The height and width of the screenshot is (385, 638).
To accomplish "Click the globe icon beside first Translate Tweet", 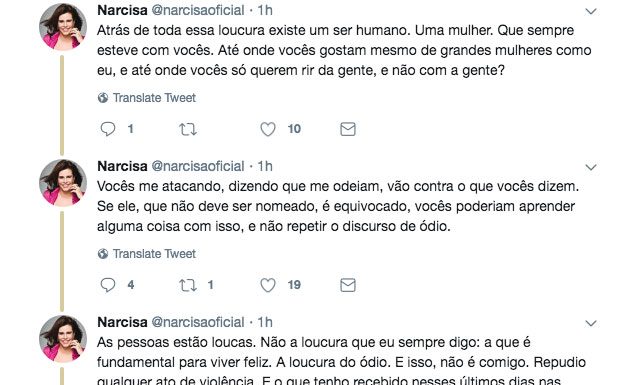I will point(103,98).
